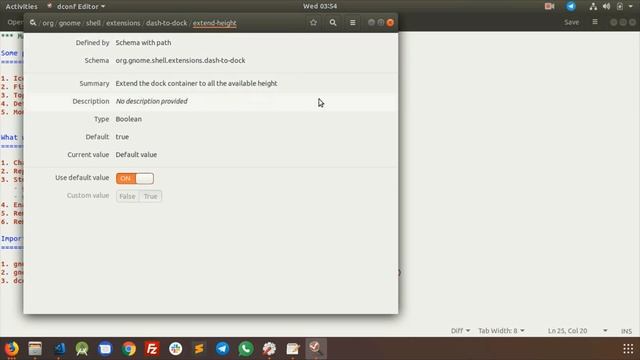The height and width of the screenshot is (360, 640).
Task: Open Visual Studio Code from the dock
Action: click(x=59, y=349)
